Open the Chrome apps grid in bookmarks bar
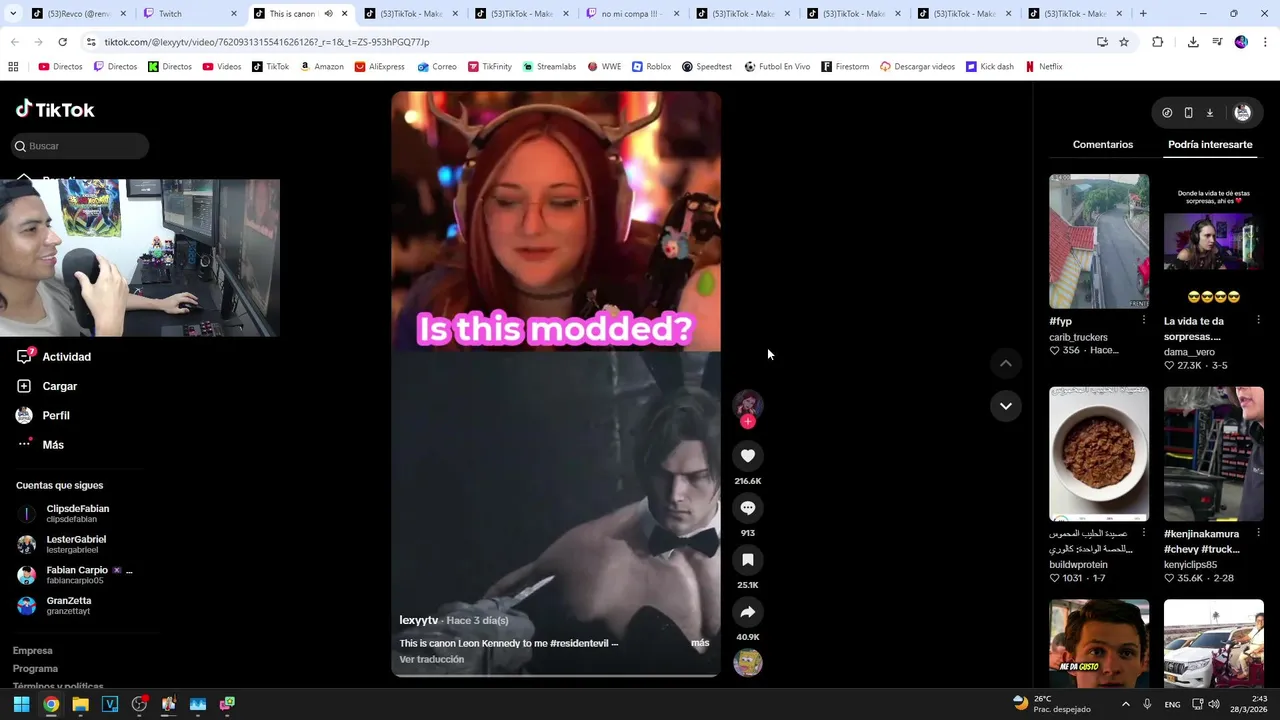The height and width of the screenshot is (720, 1280). 13,67
